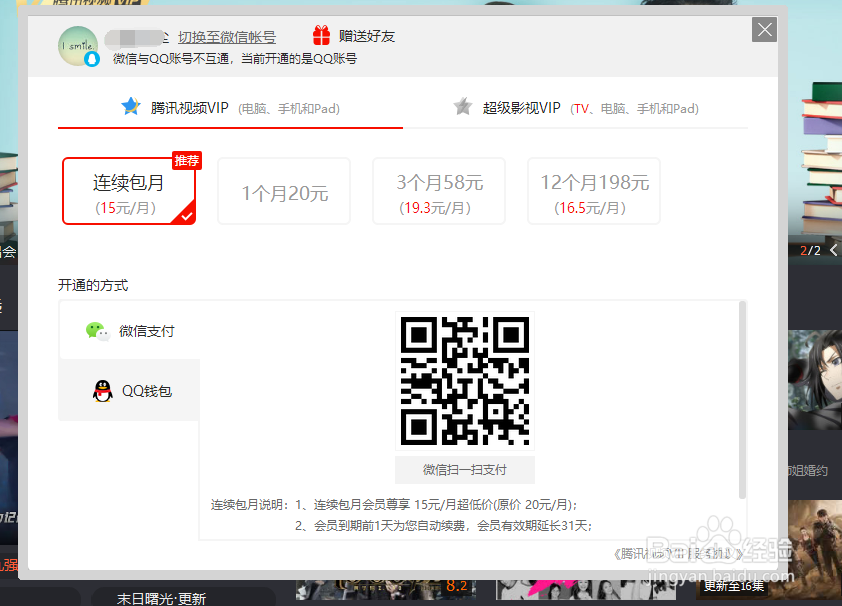Click 微信扫一扫支付 label

tap(465, 470)
